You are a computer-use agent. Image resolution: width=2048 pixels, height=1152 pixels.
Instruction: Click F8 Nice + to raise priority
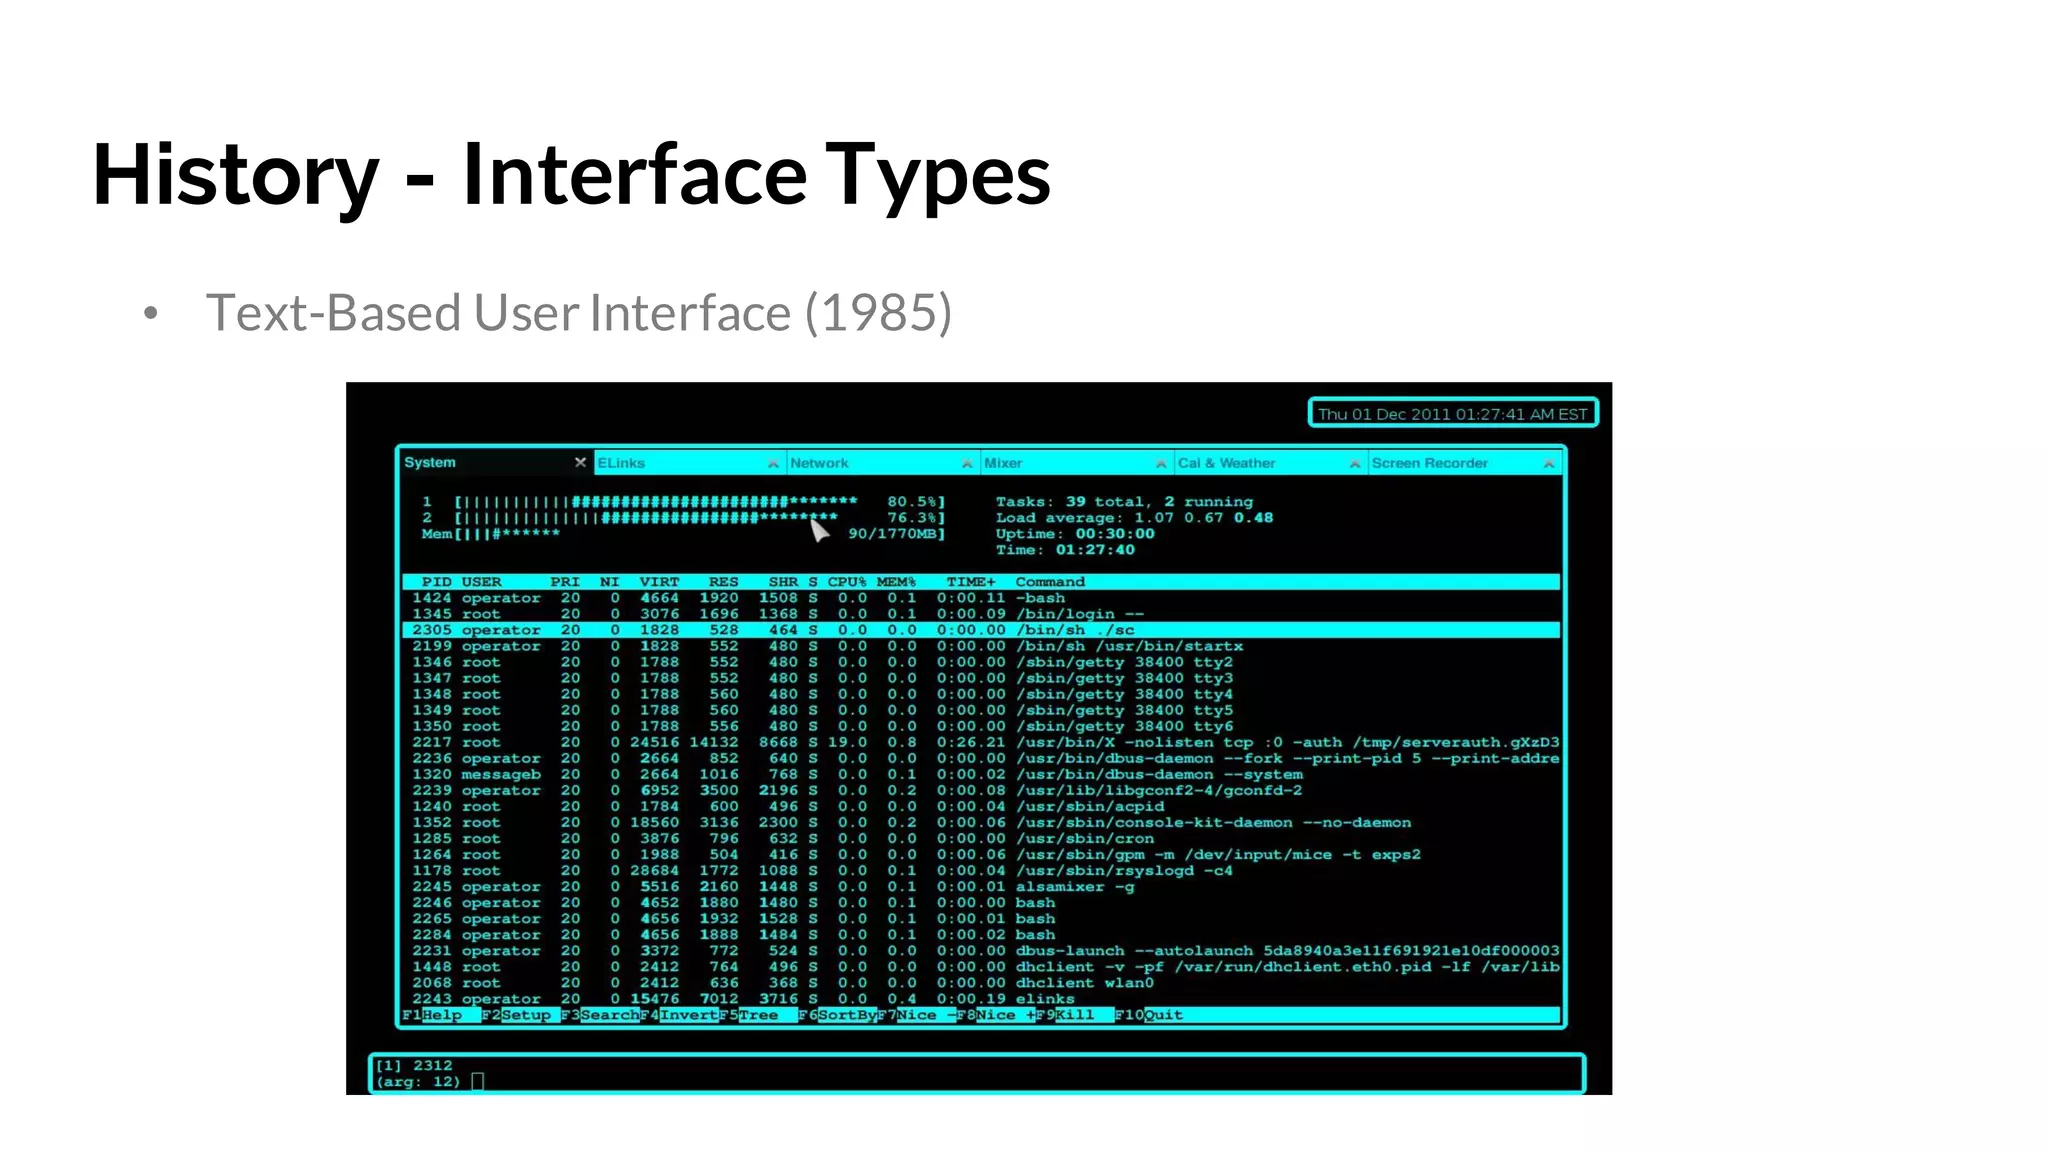pos(996,1015)
